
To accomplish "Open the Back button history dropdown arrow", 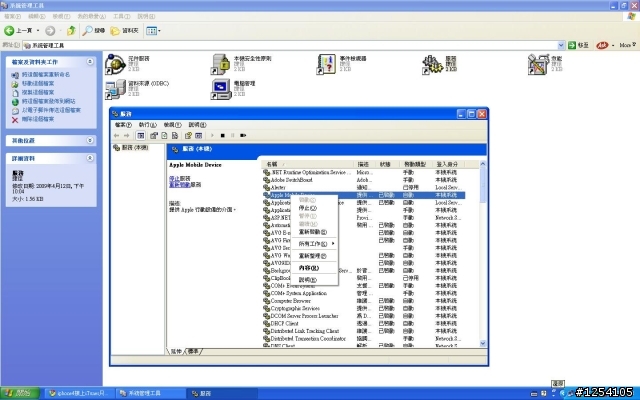I will click(x=38, y=31).
